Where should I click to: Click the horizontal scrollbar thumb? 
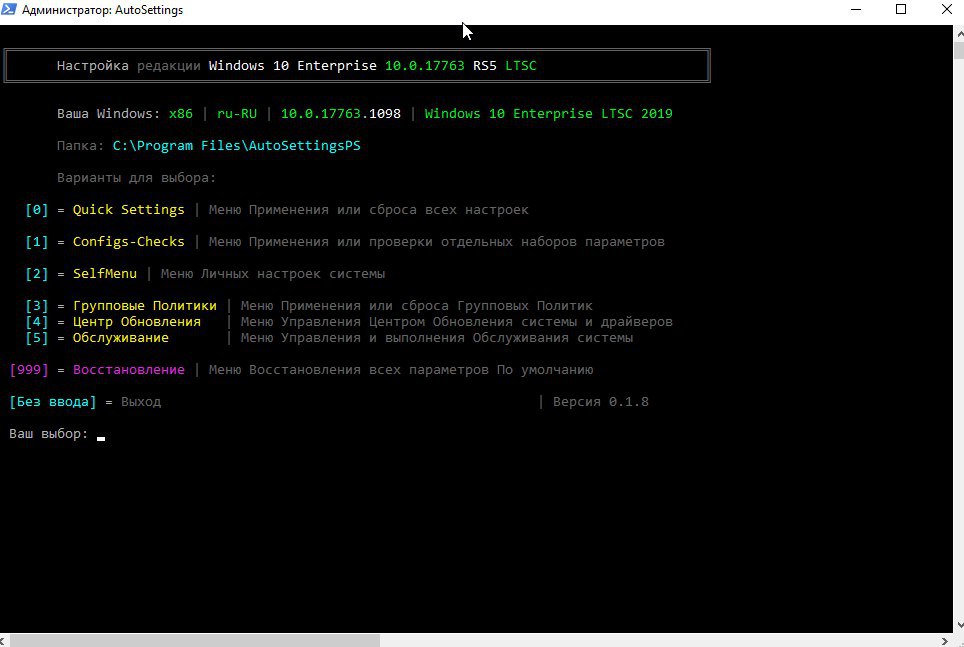[x=195, y=640]
